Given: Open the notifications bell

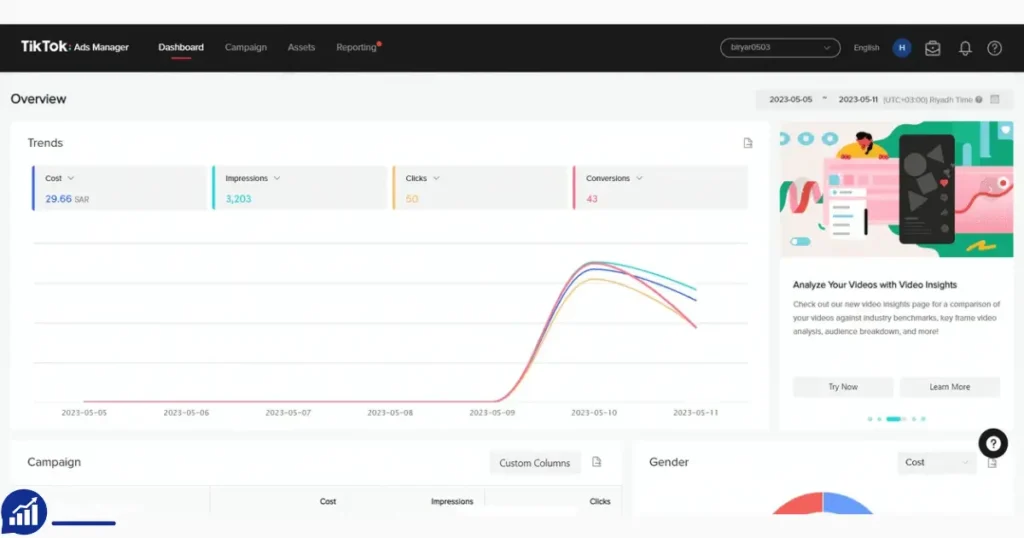Looking at the screenshot, I should point(965,48).
